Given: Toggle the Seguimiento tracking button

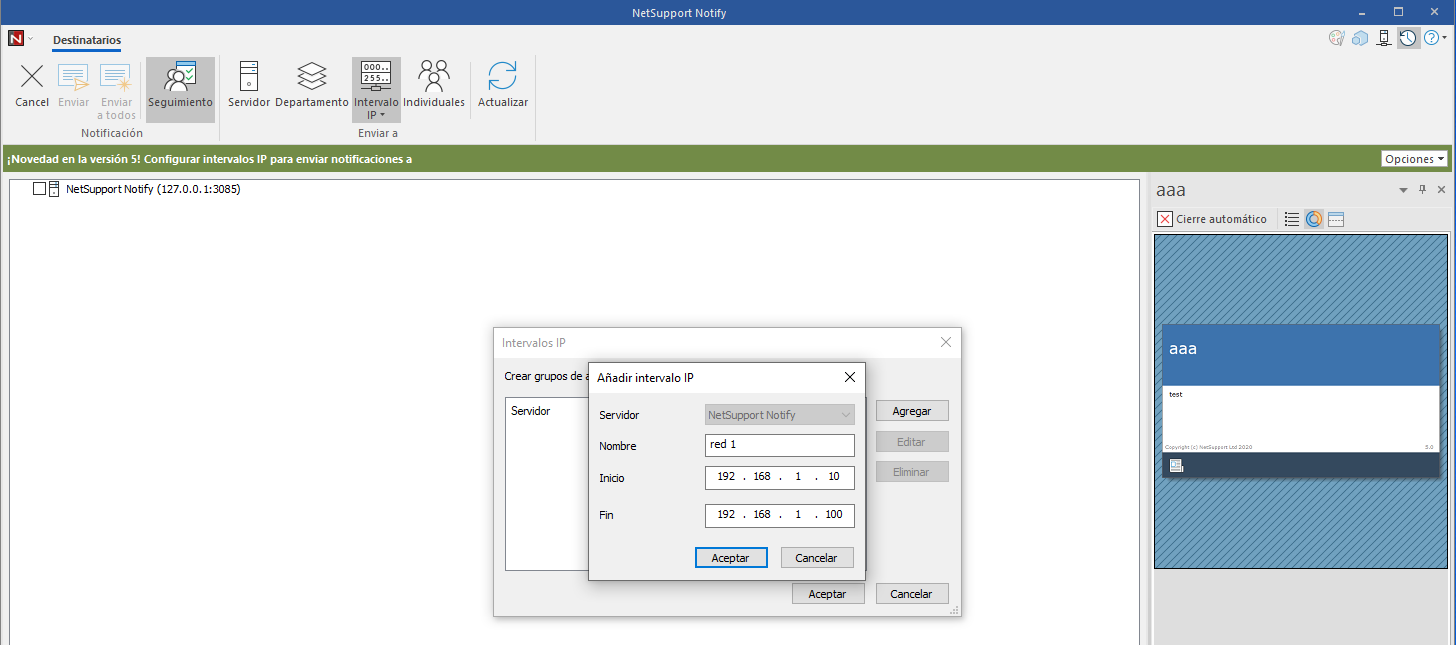Looking at the screenshot, I should 180,90.
